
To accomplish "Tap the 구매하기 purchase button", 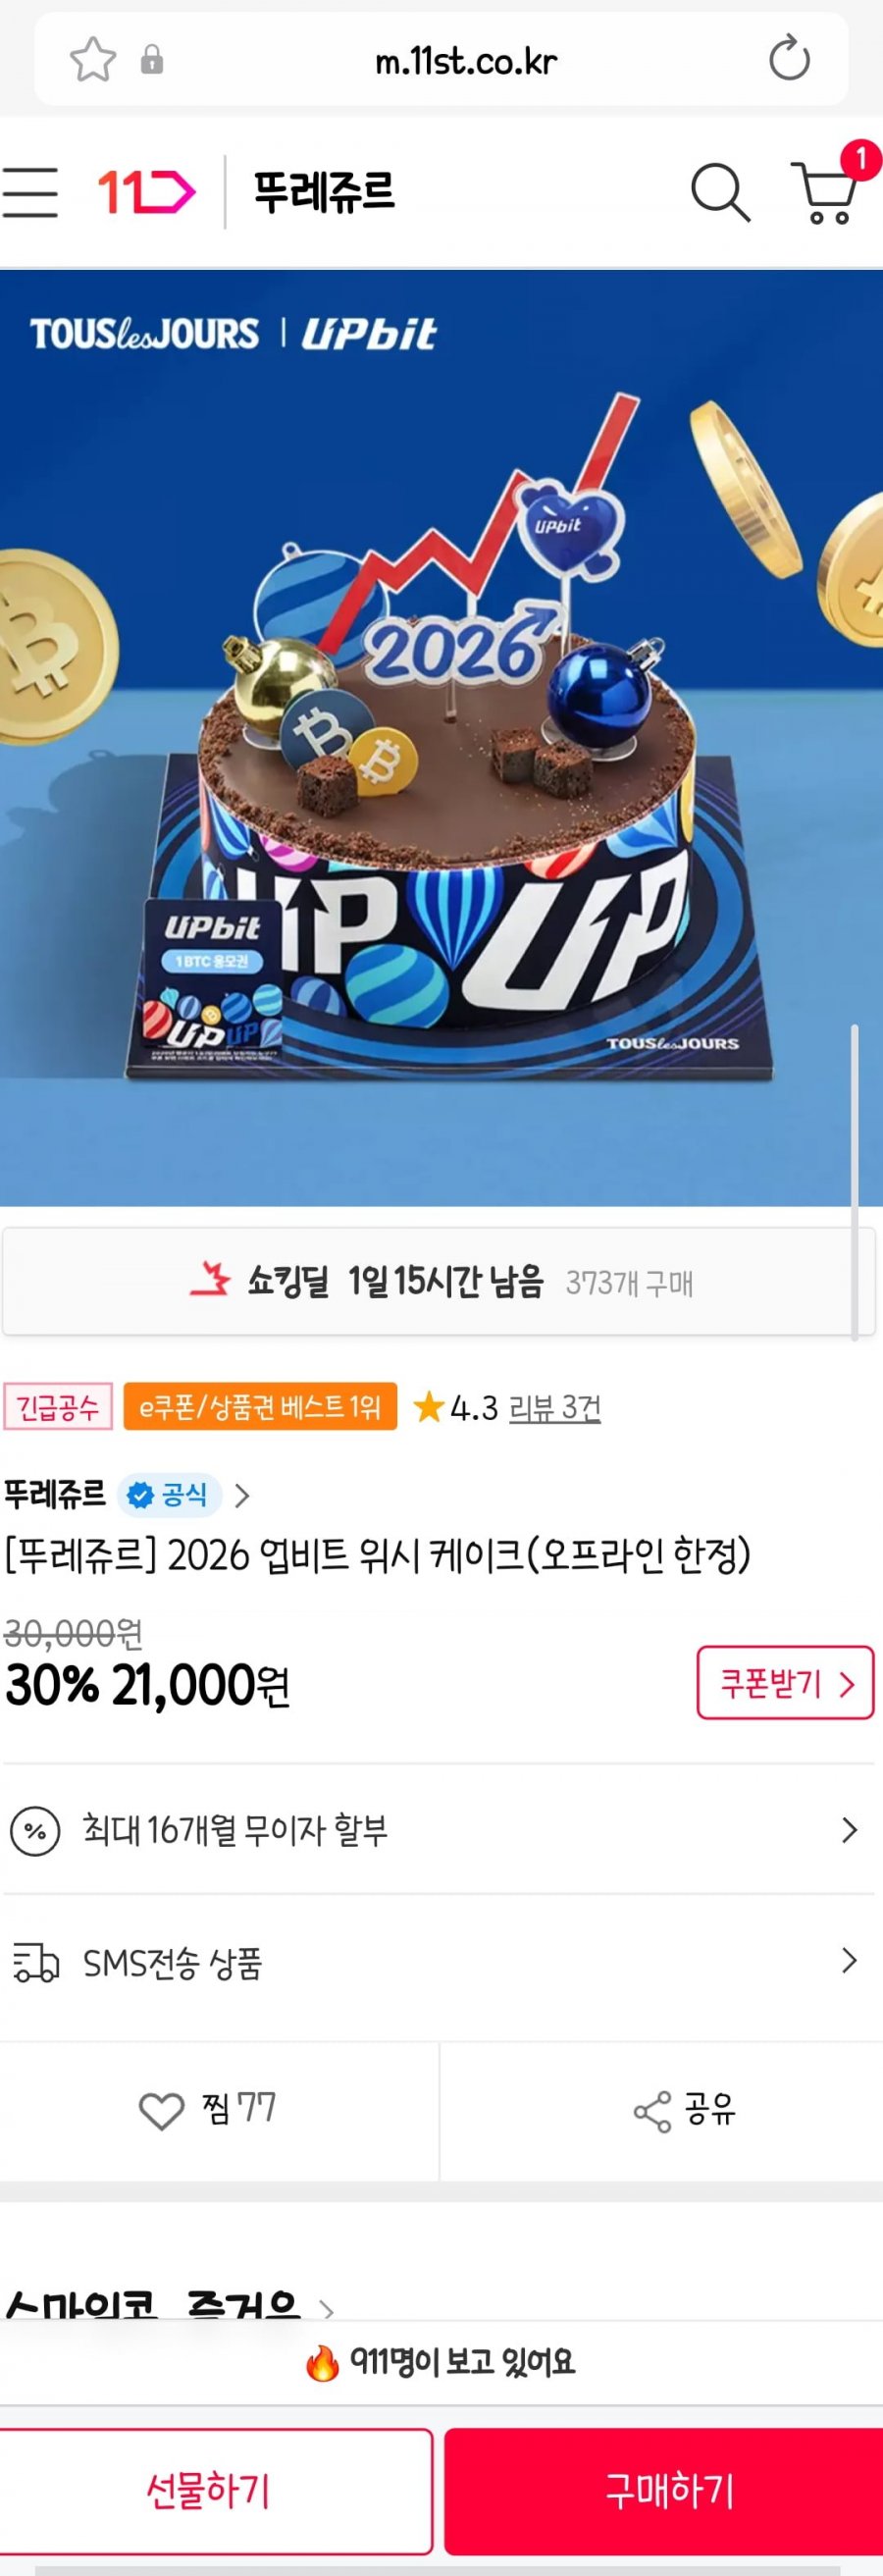I will (667, 2491).
